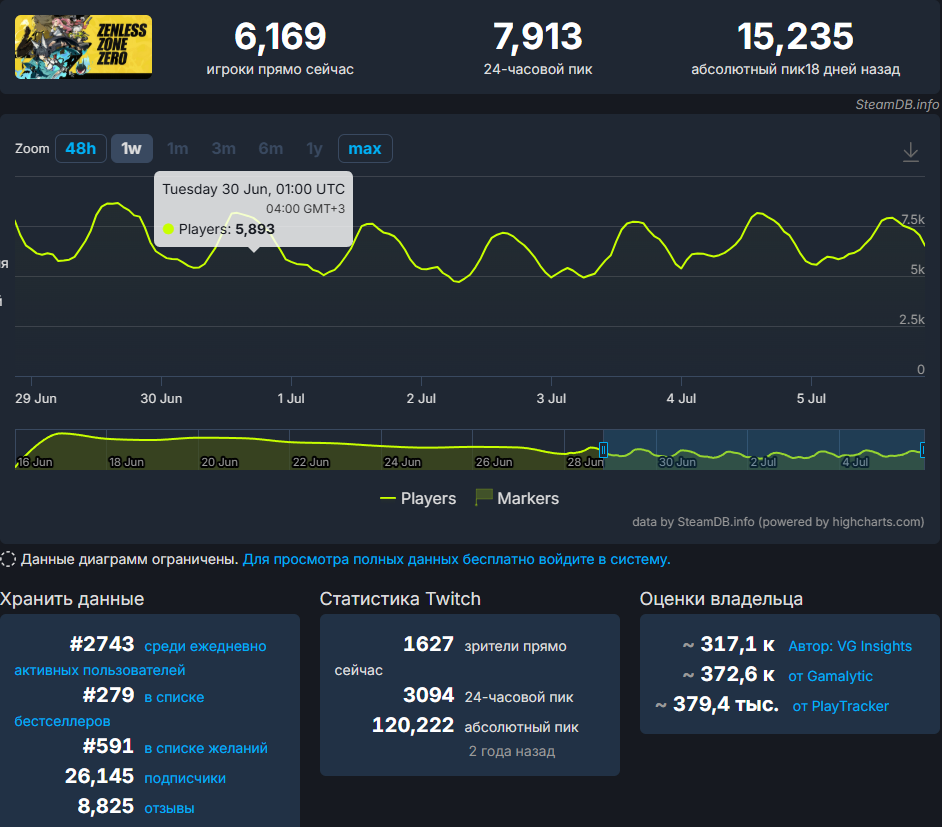
Task: Click the 7.5k y-axis label
Action: point(913,220)
